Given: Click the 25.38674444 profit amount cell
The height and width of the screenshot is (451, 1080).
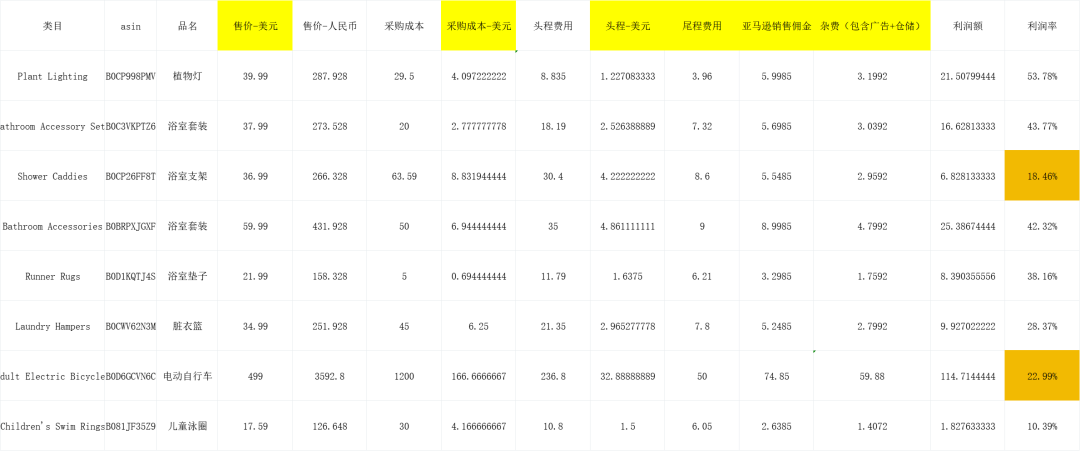Looking at the screenshot, I should pyautogui.click(x=968, y=226).
